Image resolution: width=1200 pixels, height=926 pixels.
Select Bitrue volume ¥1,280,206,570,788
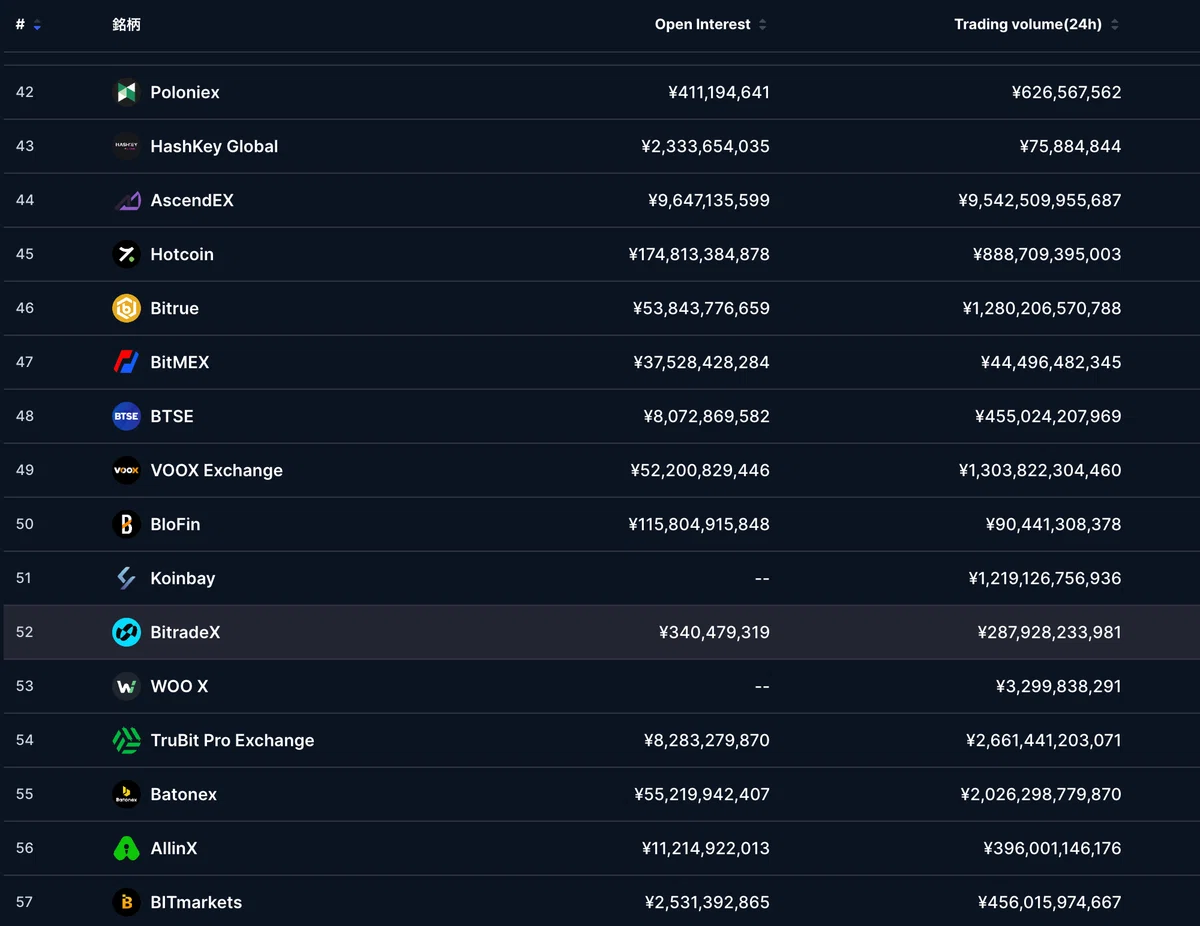click(1042, 308)
